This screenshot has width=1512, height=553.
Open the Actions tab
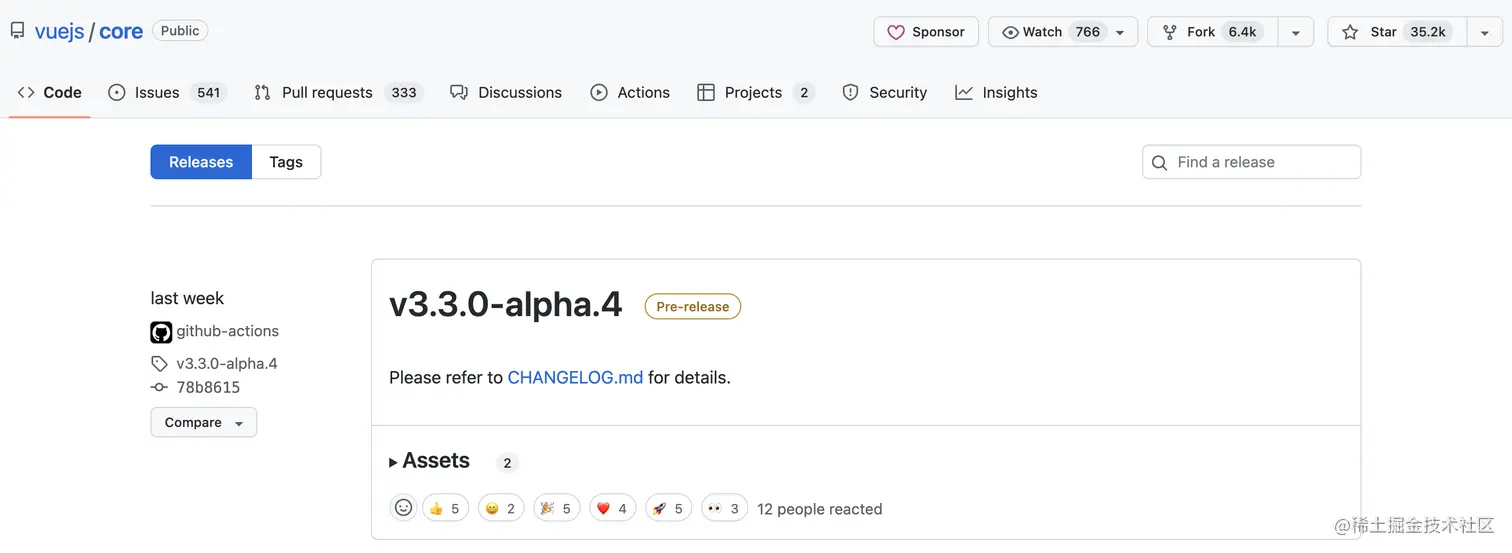click(x=630, y=92)
